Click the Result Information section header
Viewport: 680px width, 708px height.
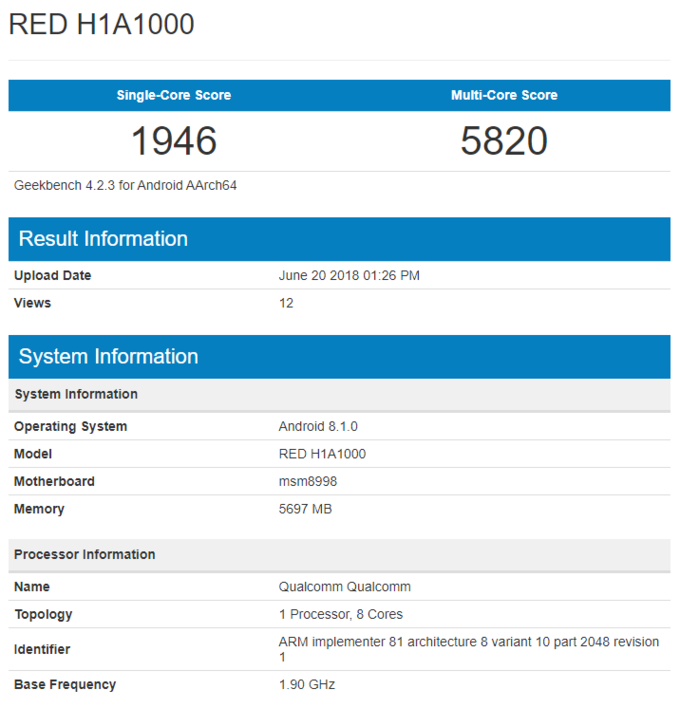pyautogui.click(x=340, y=239)
